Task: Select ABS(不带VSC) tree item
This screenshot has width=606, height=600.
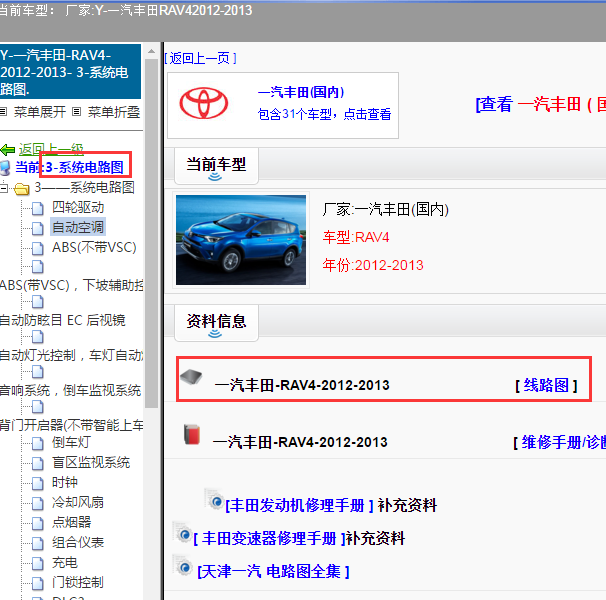Action: coord(94,247)
